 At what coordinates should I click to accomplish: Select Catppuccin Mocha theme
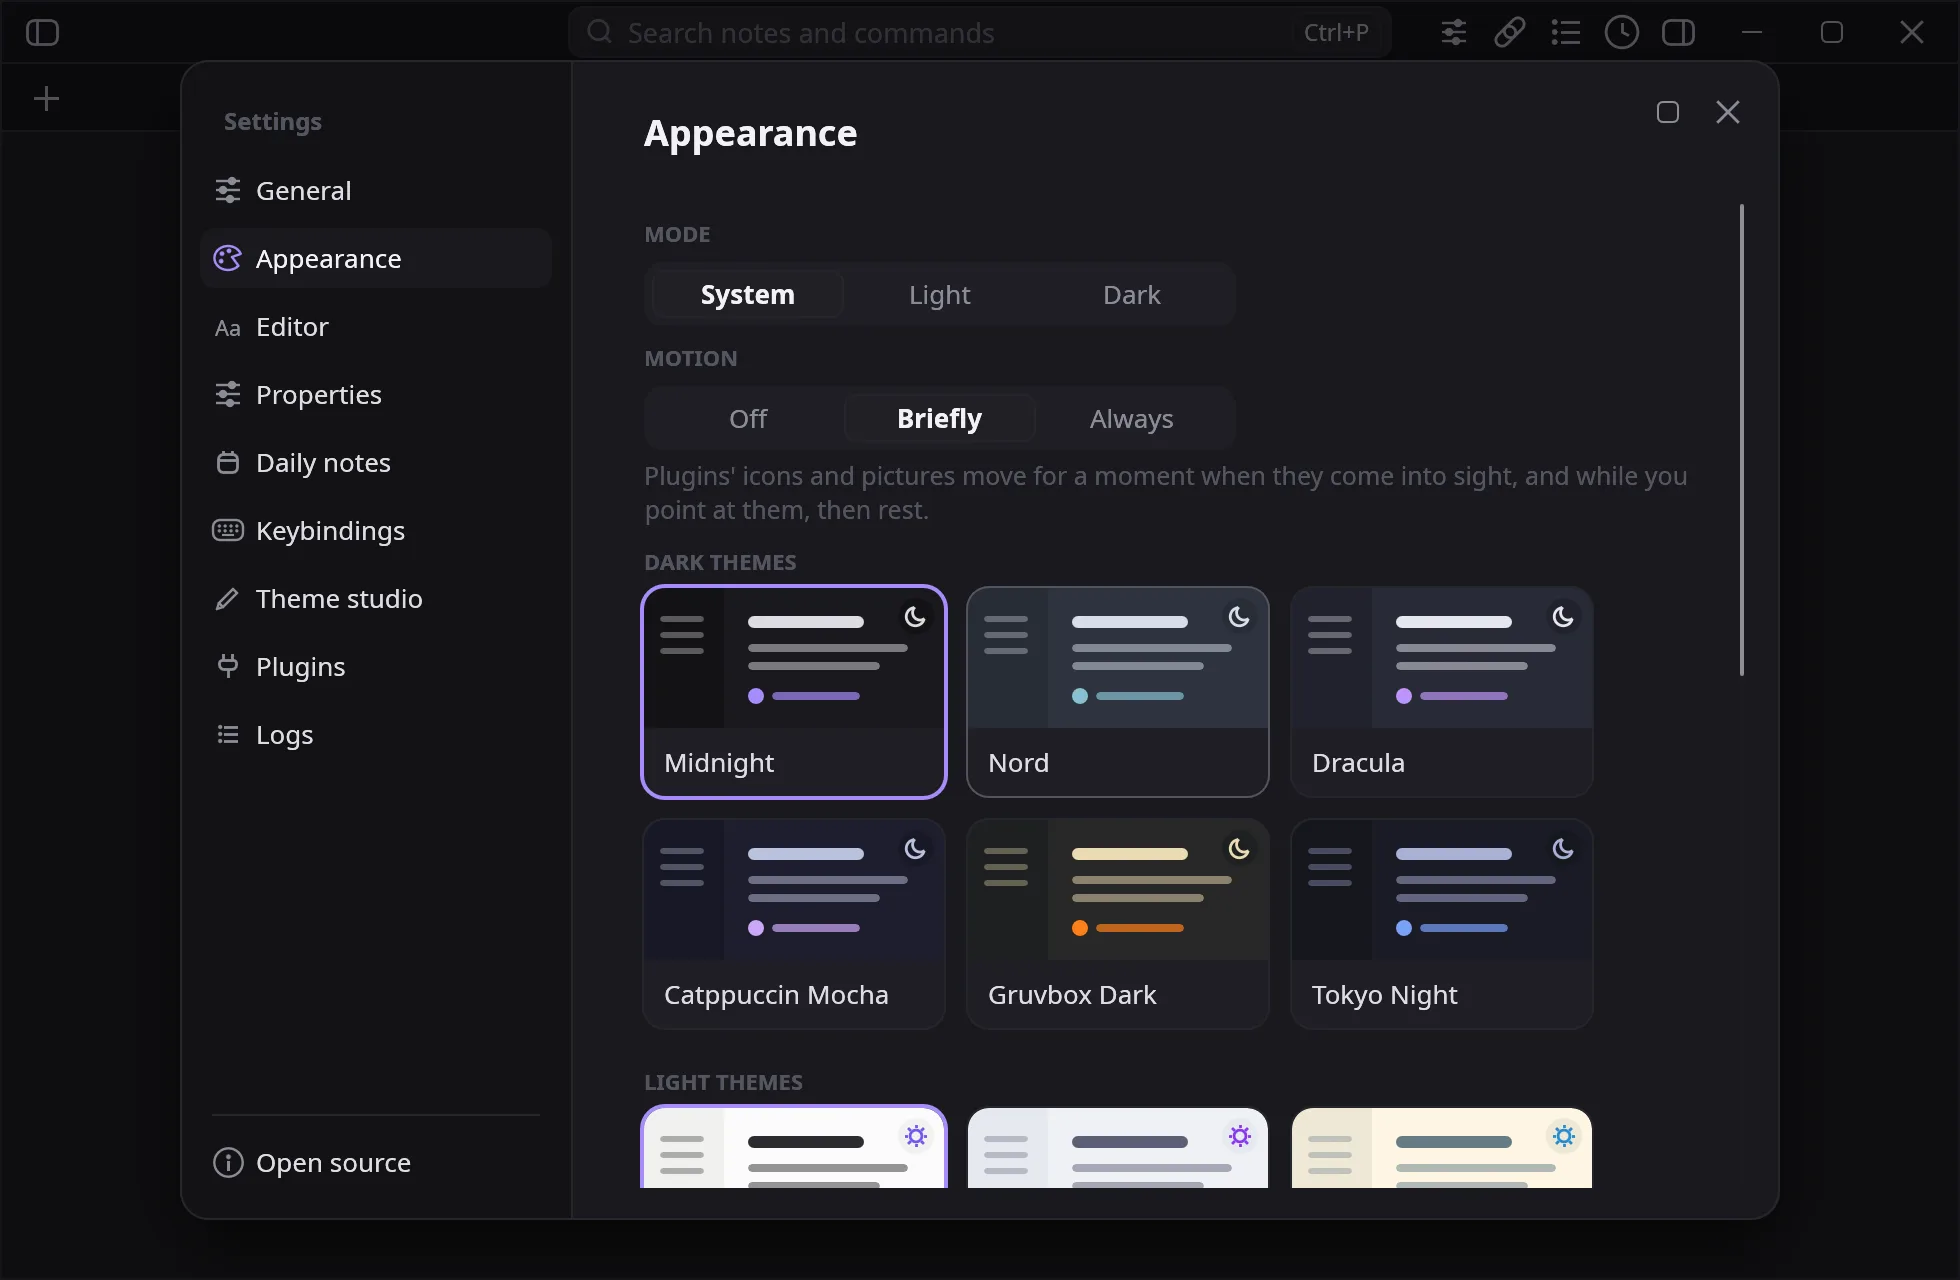tap(794, 924)
